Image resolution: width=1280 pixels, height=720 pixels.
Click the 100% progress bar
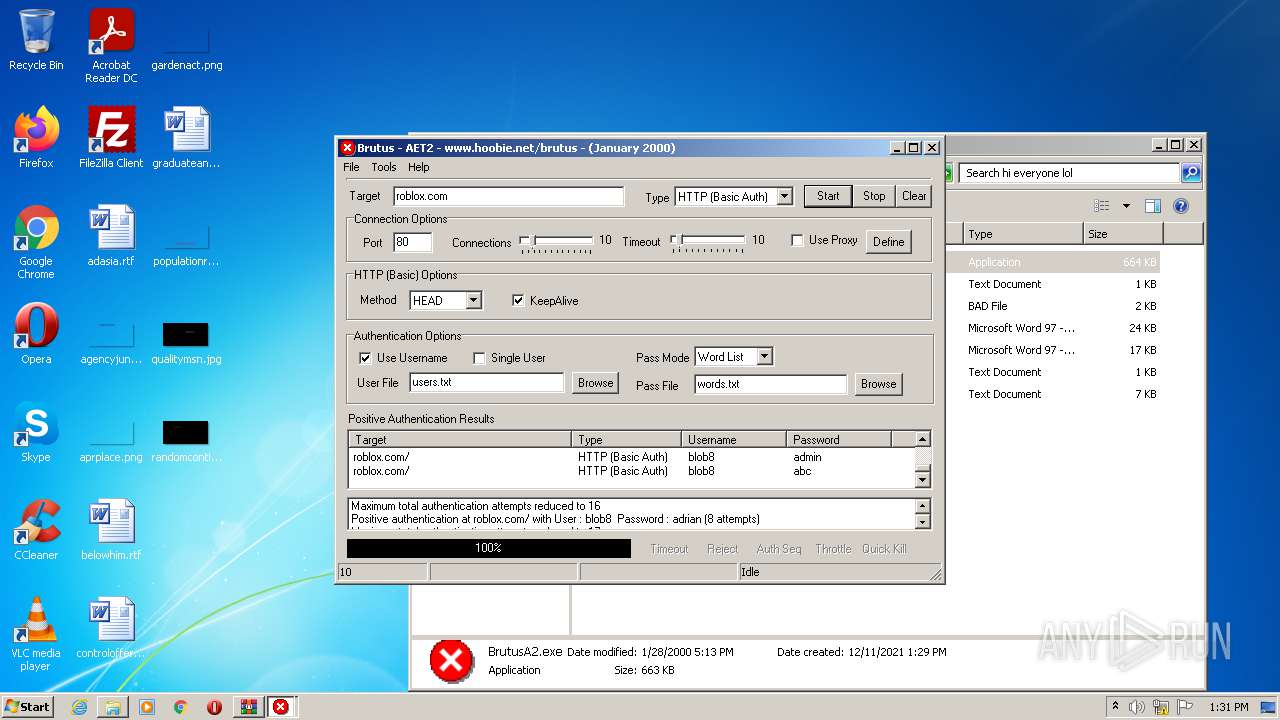489,548
